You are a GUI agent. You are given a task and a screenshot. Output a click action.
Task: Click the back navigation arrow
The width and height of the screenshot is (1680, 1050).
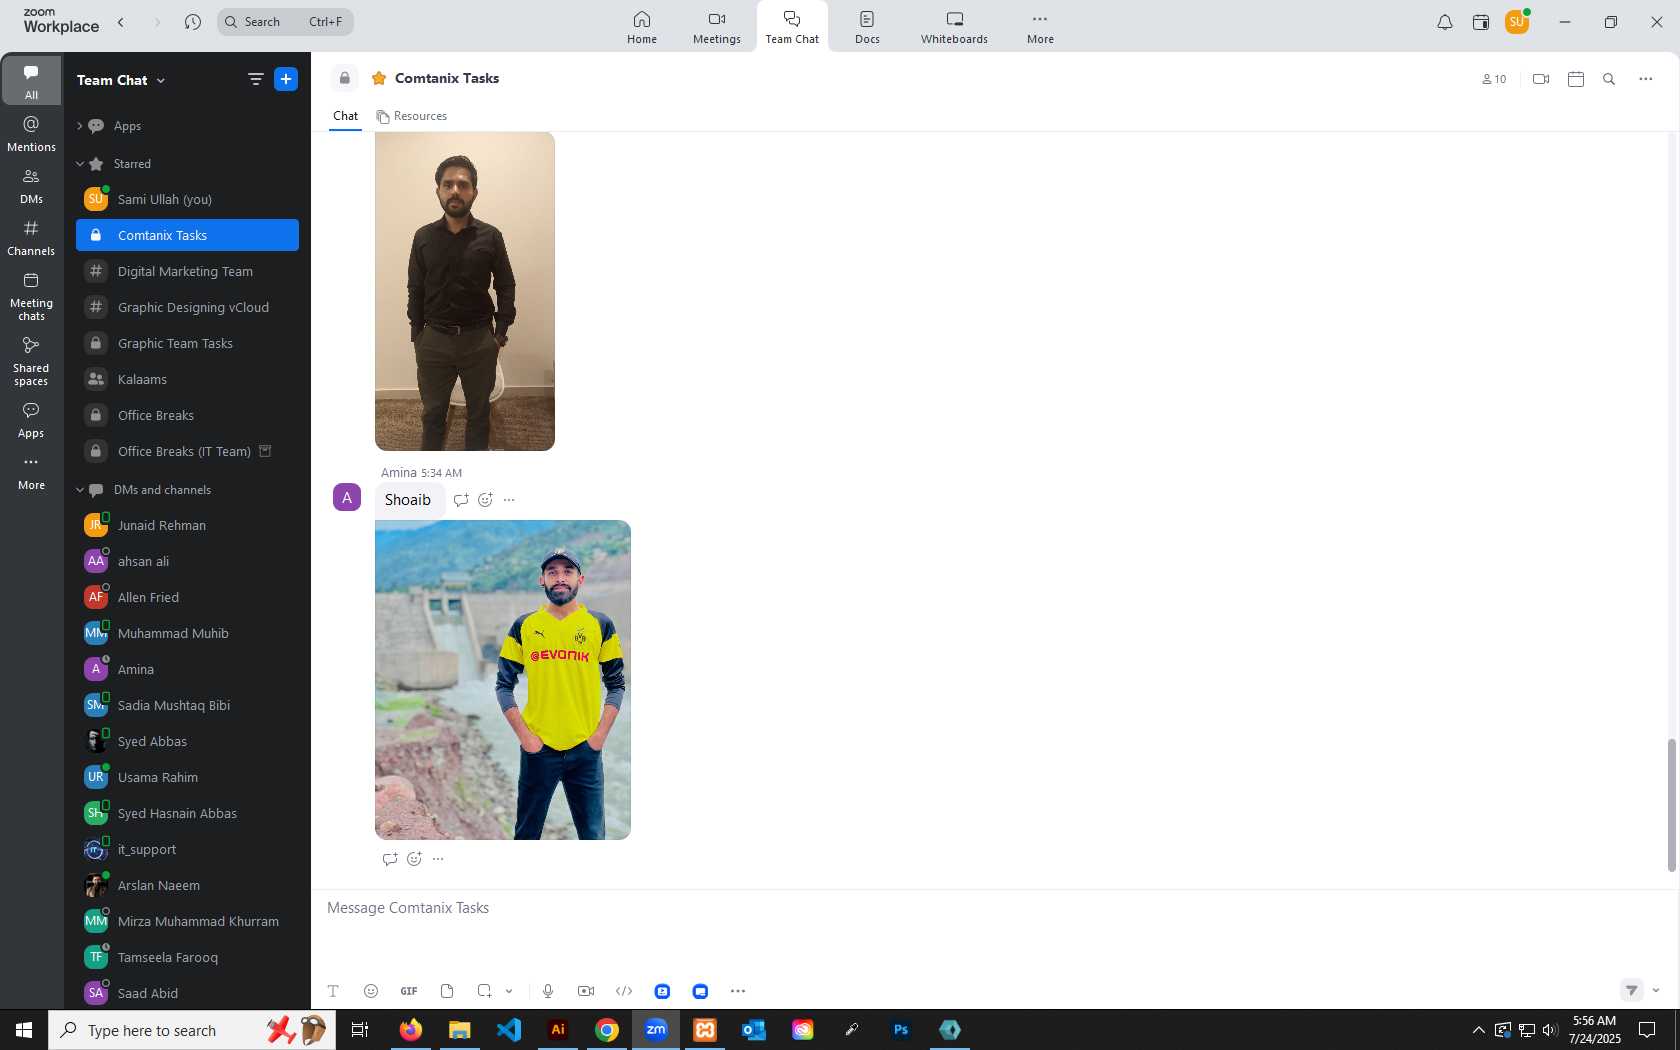[121, 22]
